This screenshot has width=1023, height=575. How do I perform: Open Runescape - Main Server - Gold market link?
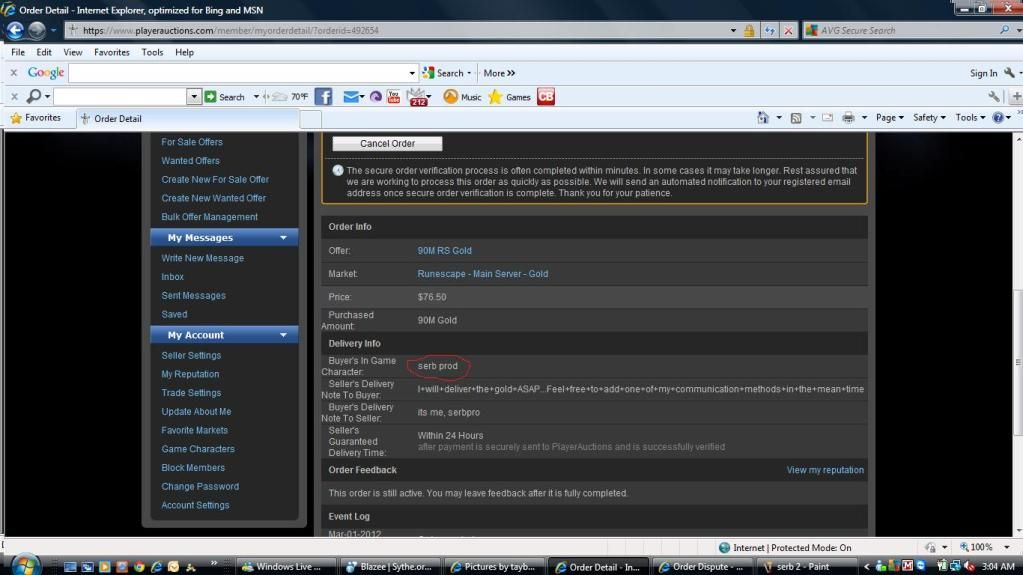(x=483, y=274)
